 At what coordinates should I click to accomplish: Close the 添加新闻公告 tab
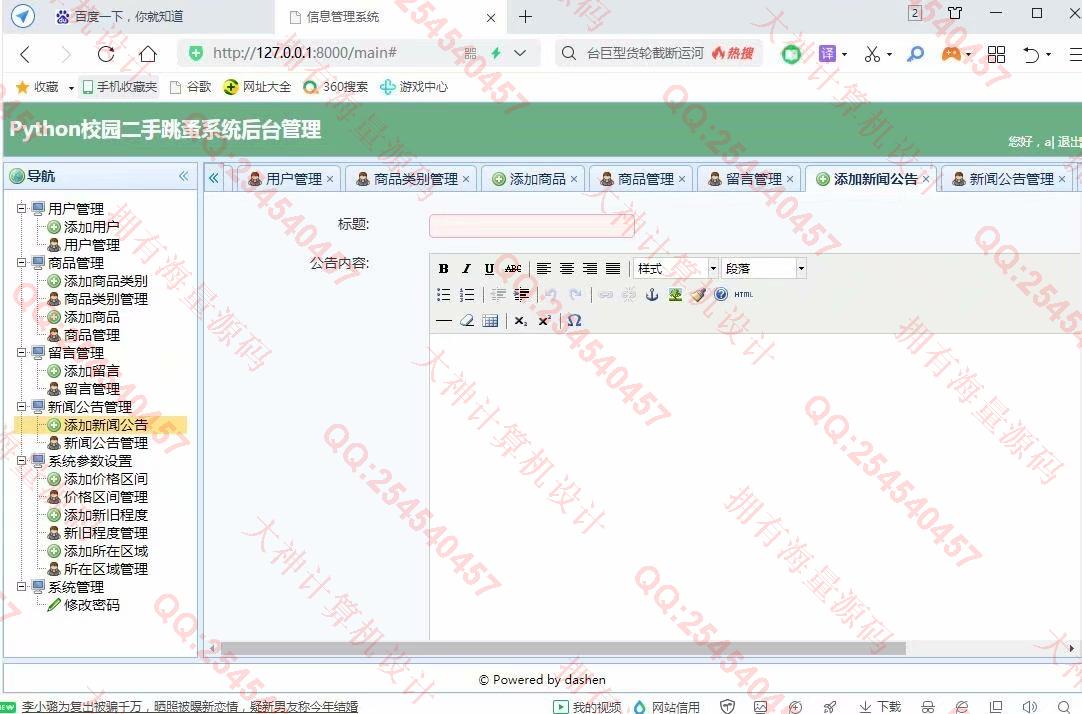pyautogui.click(x=926, y=179)
